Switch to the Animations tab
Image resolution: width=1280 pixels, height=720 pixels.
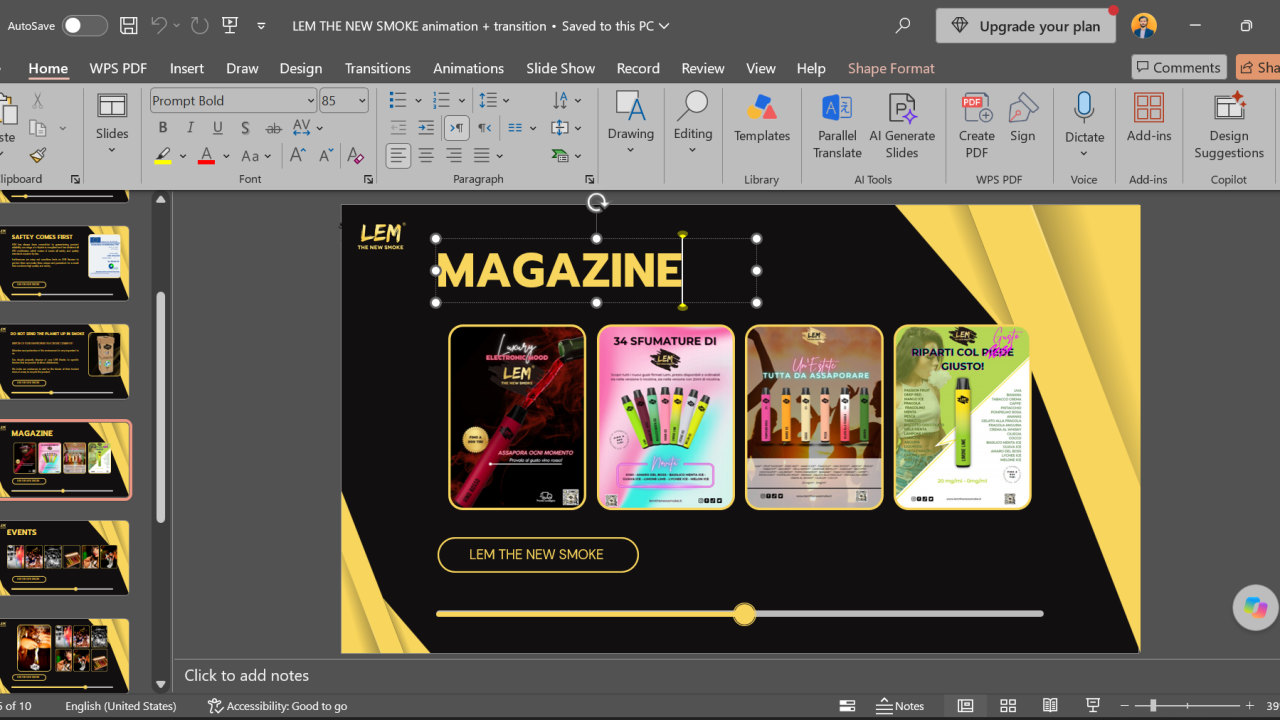tap(468, 68)
